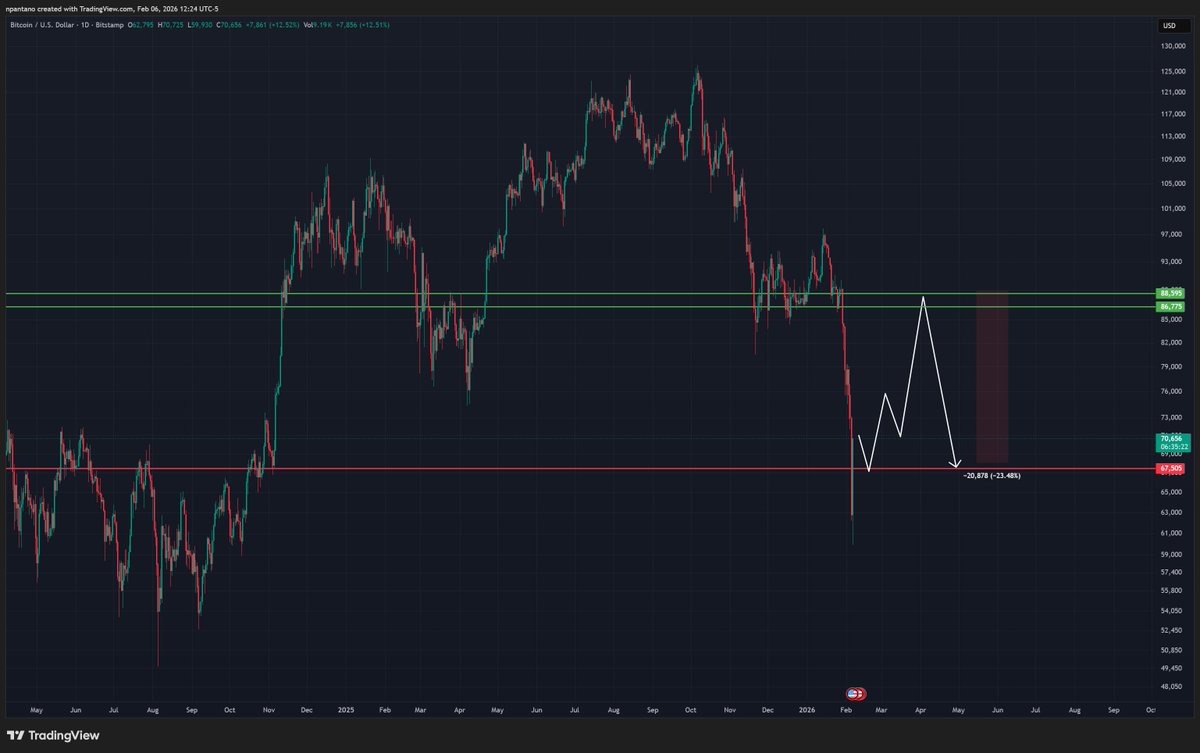The height and width of the screenshot is (753, 1200).
Task: Click the 130,000 price scale label
Action: click(x=1171, y=46)
